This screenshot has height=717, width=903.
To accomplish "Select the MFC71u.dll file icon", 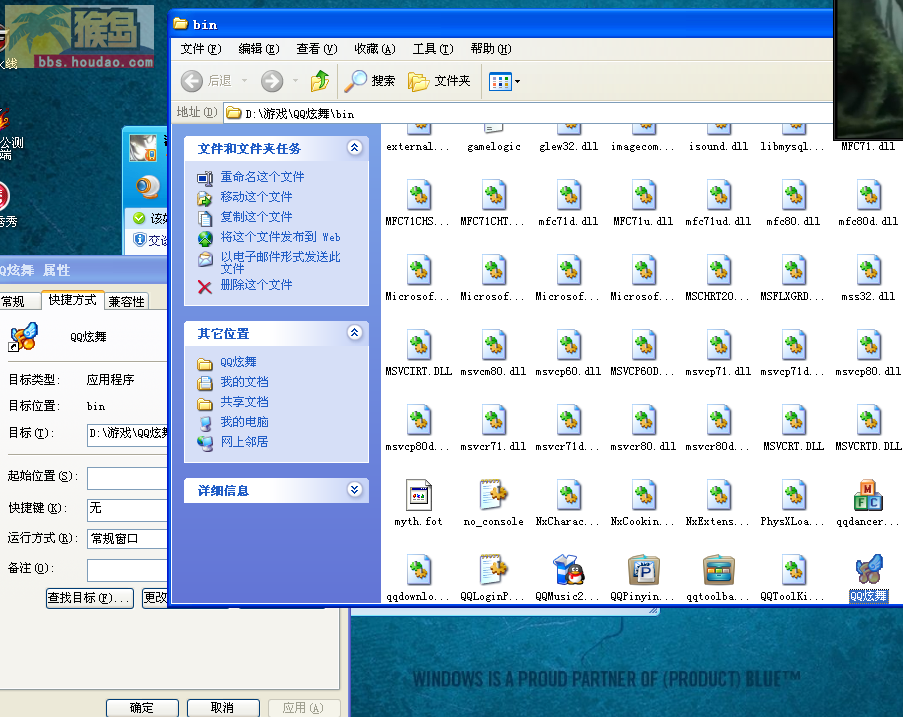I will 643,195.
